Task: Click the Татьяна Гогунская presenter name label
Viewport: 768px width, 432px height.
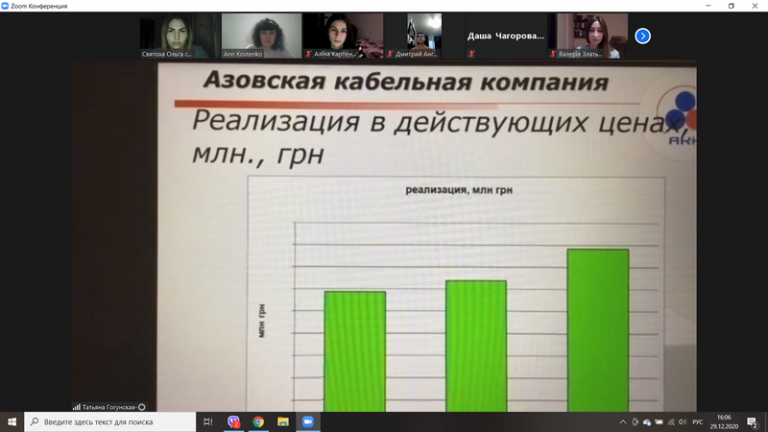Action: click(109, 407)
